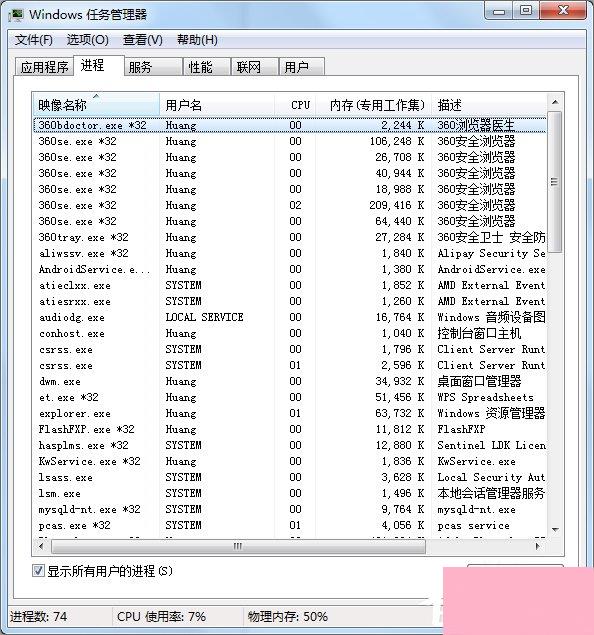
Task: Select the audiodg.exe process
Action: tap(290, 317)
